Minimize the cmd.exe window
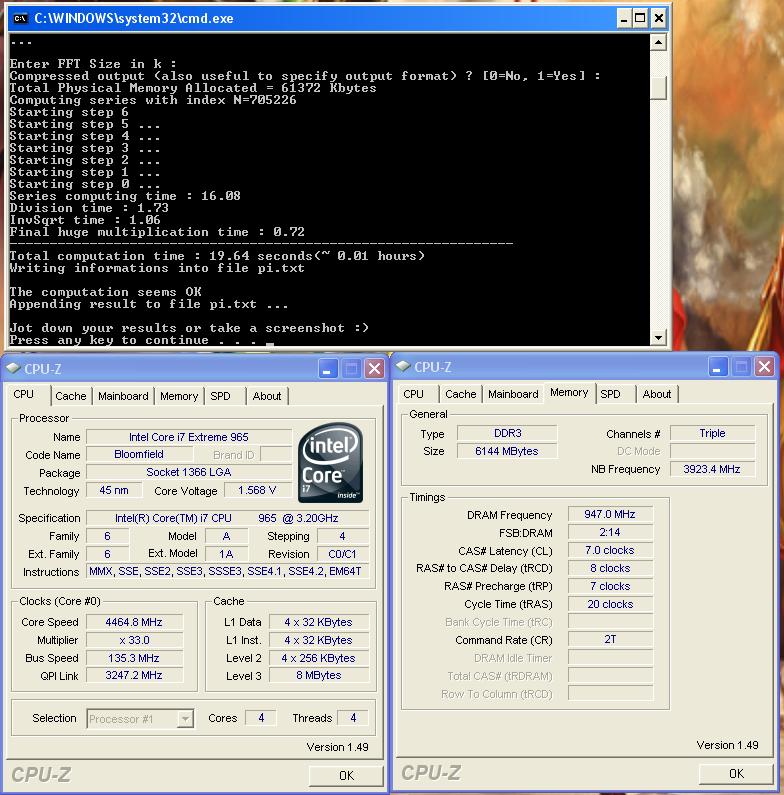The image size is (784, 795). click(x=624, y=19)
